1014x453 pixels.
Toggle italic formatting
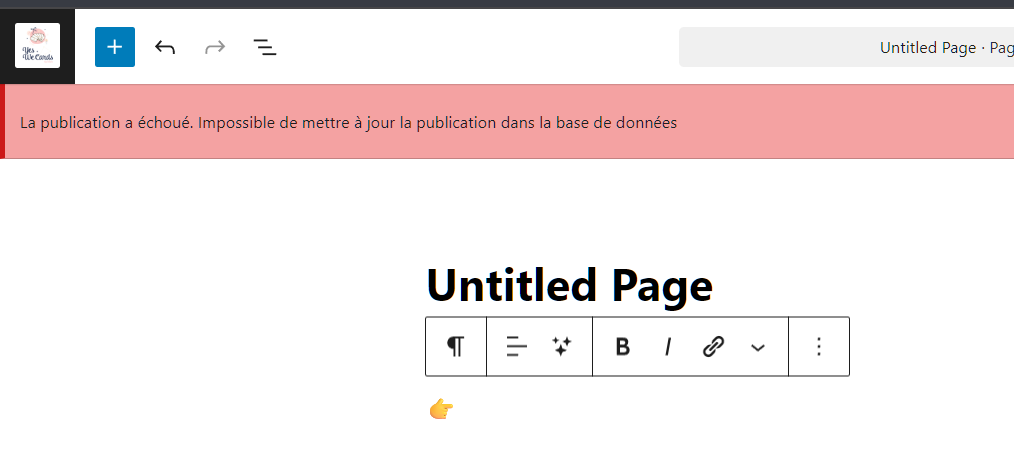click(668, 347)
